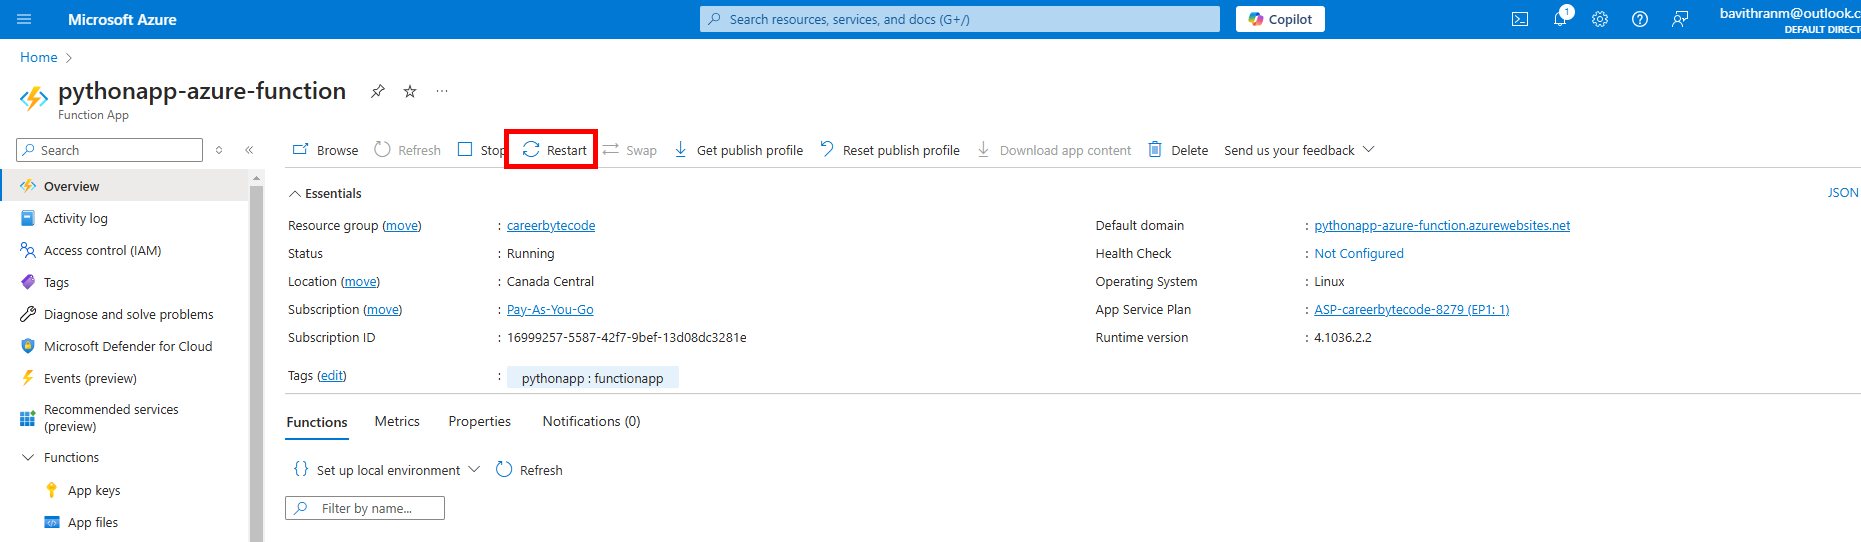The image size is (1861, 542).
Task: Click move link beside Location
Action: click(361, 281)
